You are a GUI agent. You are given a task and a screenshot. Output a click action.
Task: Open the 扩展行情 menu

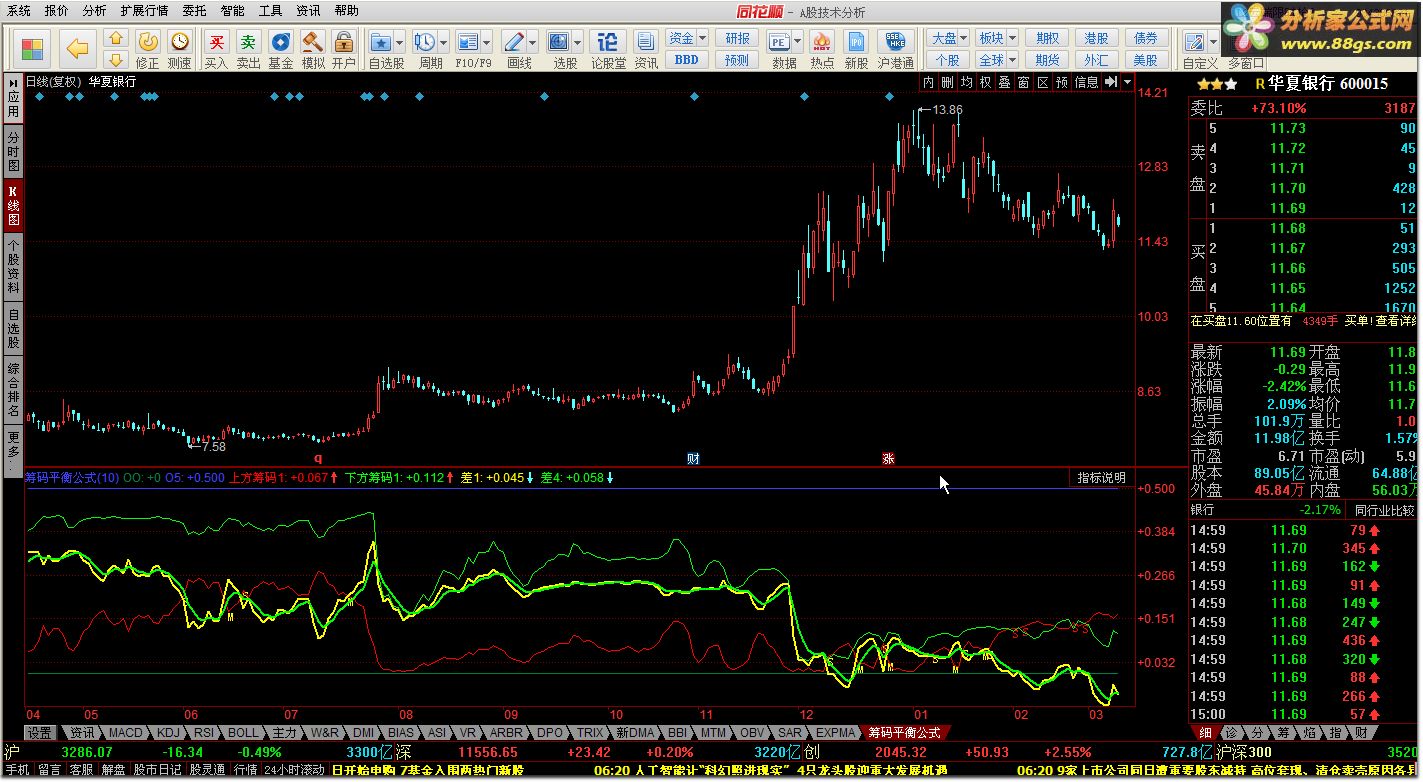click(144, 11)
